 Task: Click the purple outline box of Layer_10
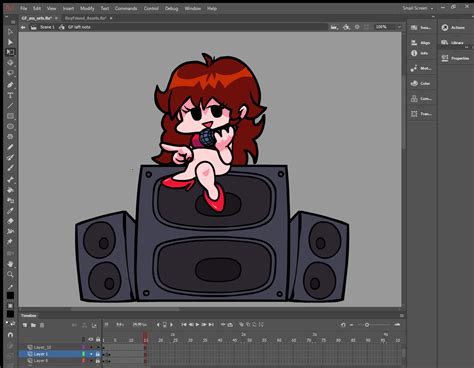84,347
